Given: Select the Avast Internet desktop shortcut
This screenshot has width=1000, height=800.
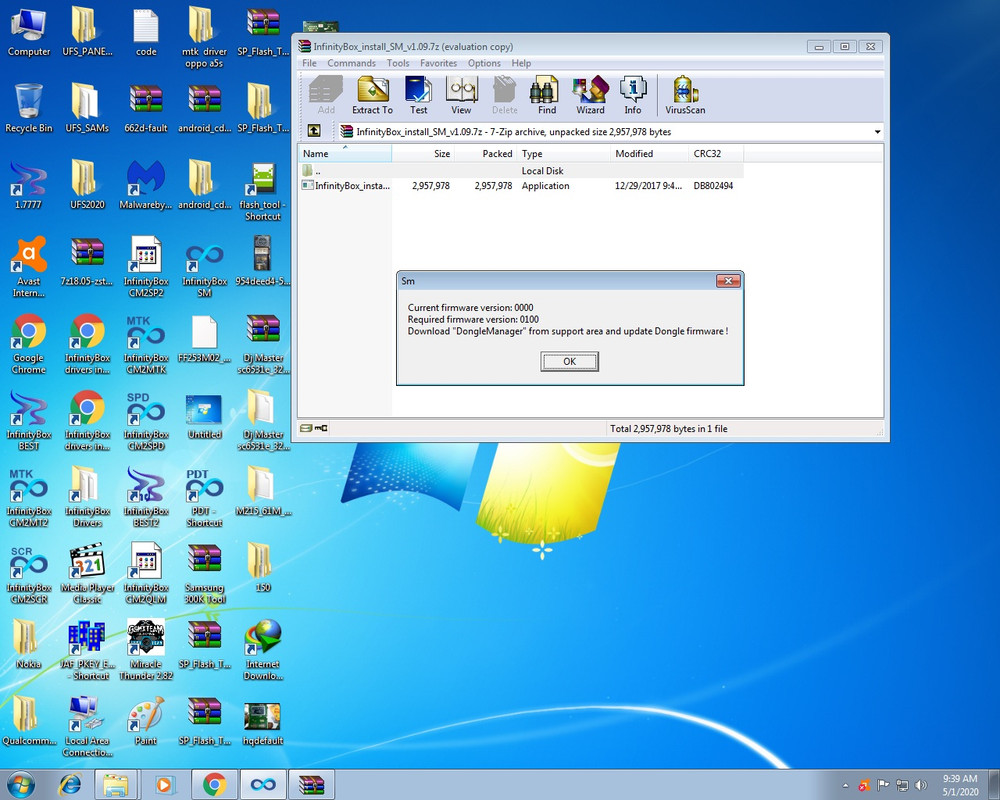Looking at the screenshot, I should (29, 267).
